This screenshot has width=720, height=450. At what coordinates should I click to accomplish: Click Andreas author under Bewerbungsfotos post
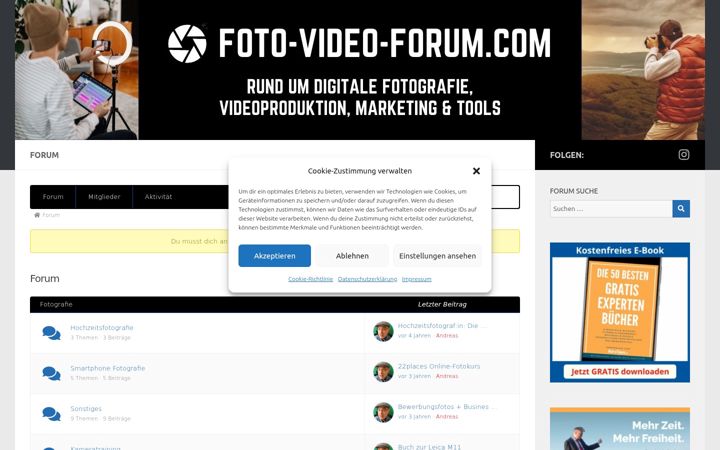(447, 416)
